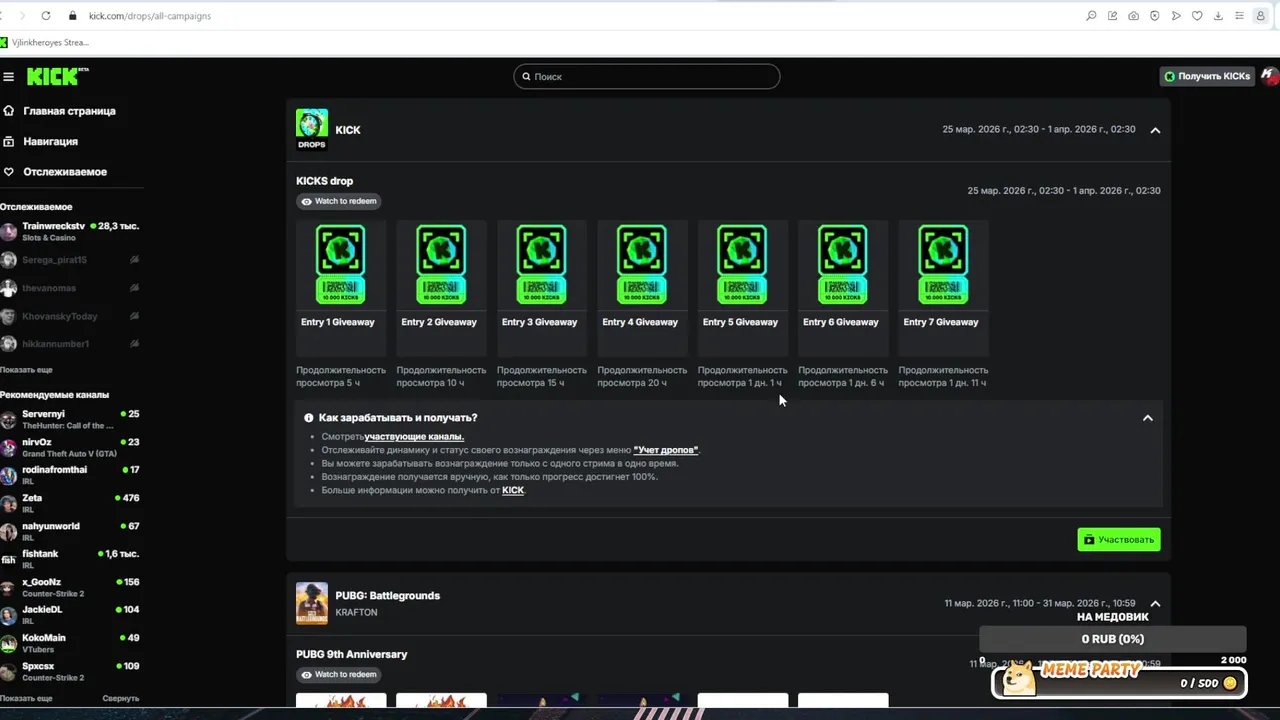Click offline icon beside KhovanskyToday

coord(134,316)
